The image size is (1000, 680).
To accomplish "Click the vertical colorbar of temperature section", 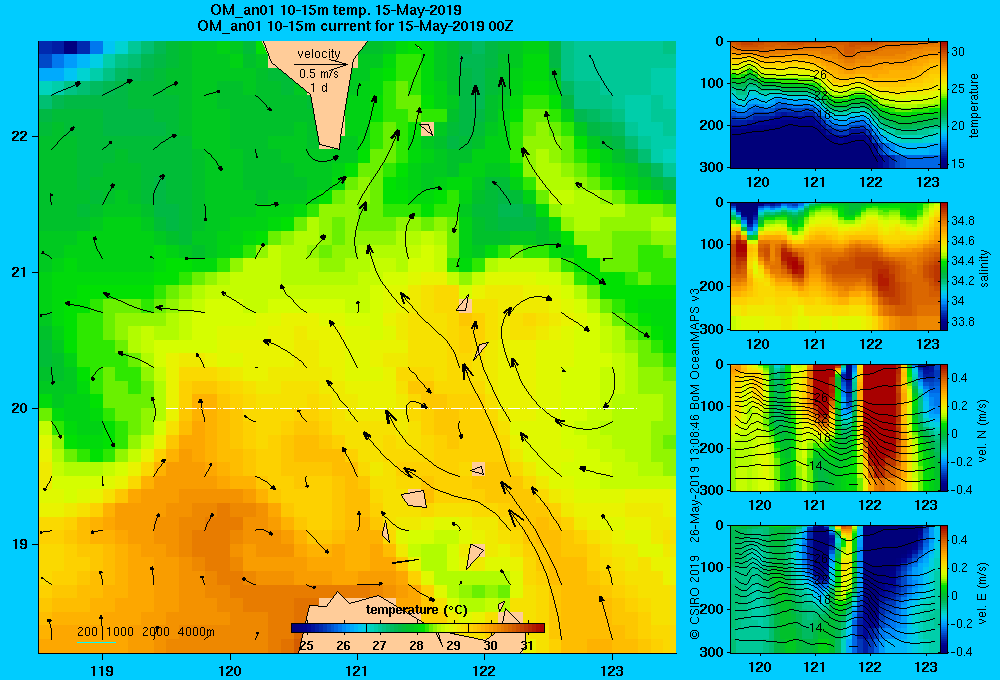I will click(945, 105).
